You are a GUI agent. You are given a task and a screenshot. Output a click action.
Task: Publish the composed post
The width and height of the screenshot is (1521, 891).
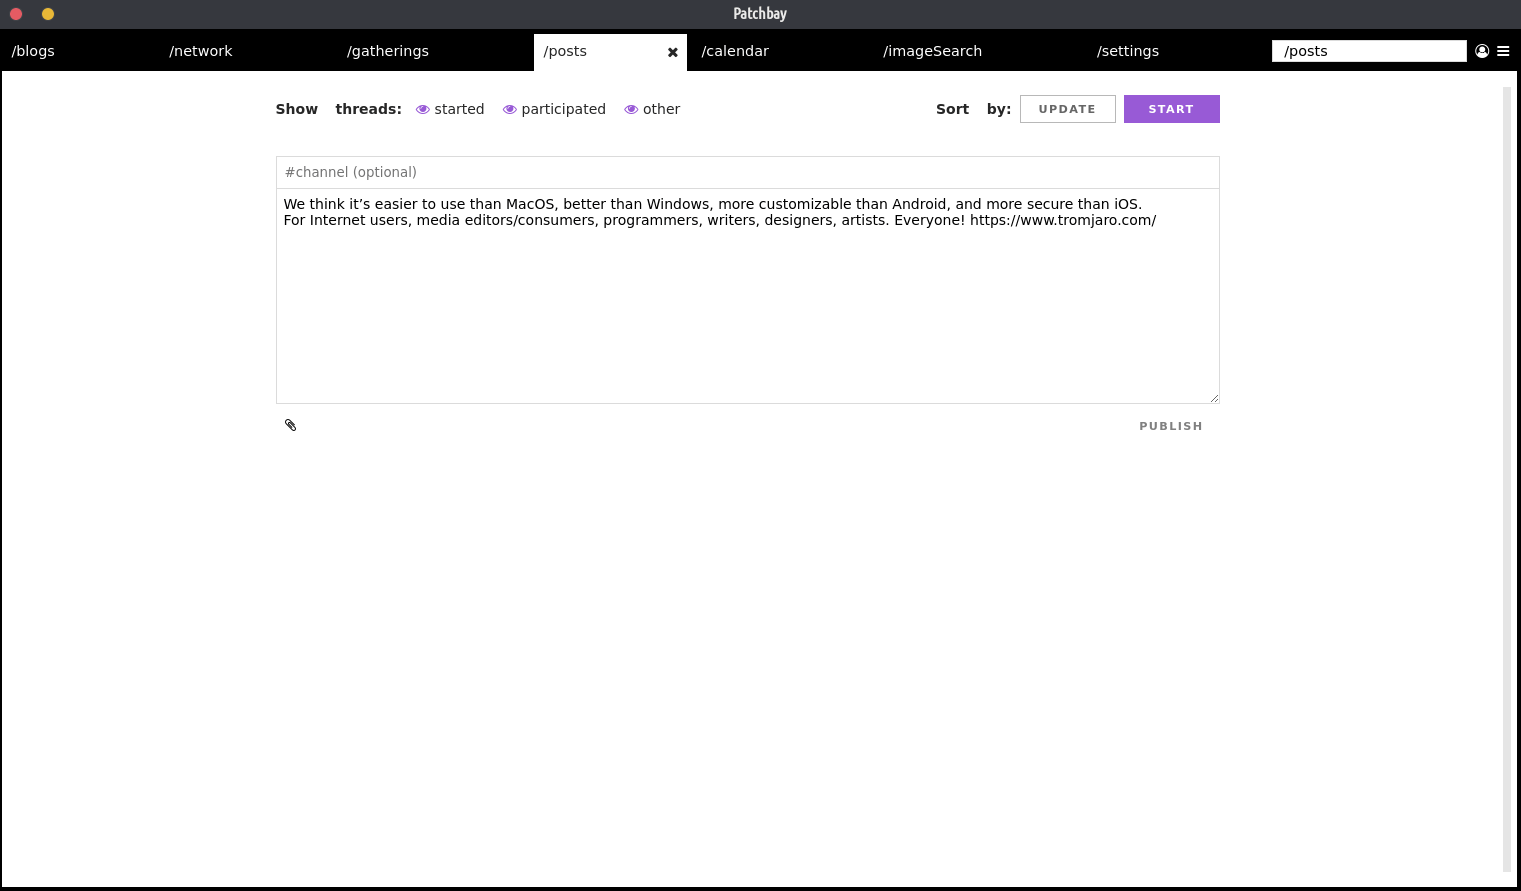click(1170, 426)
